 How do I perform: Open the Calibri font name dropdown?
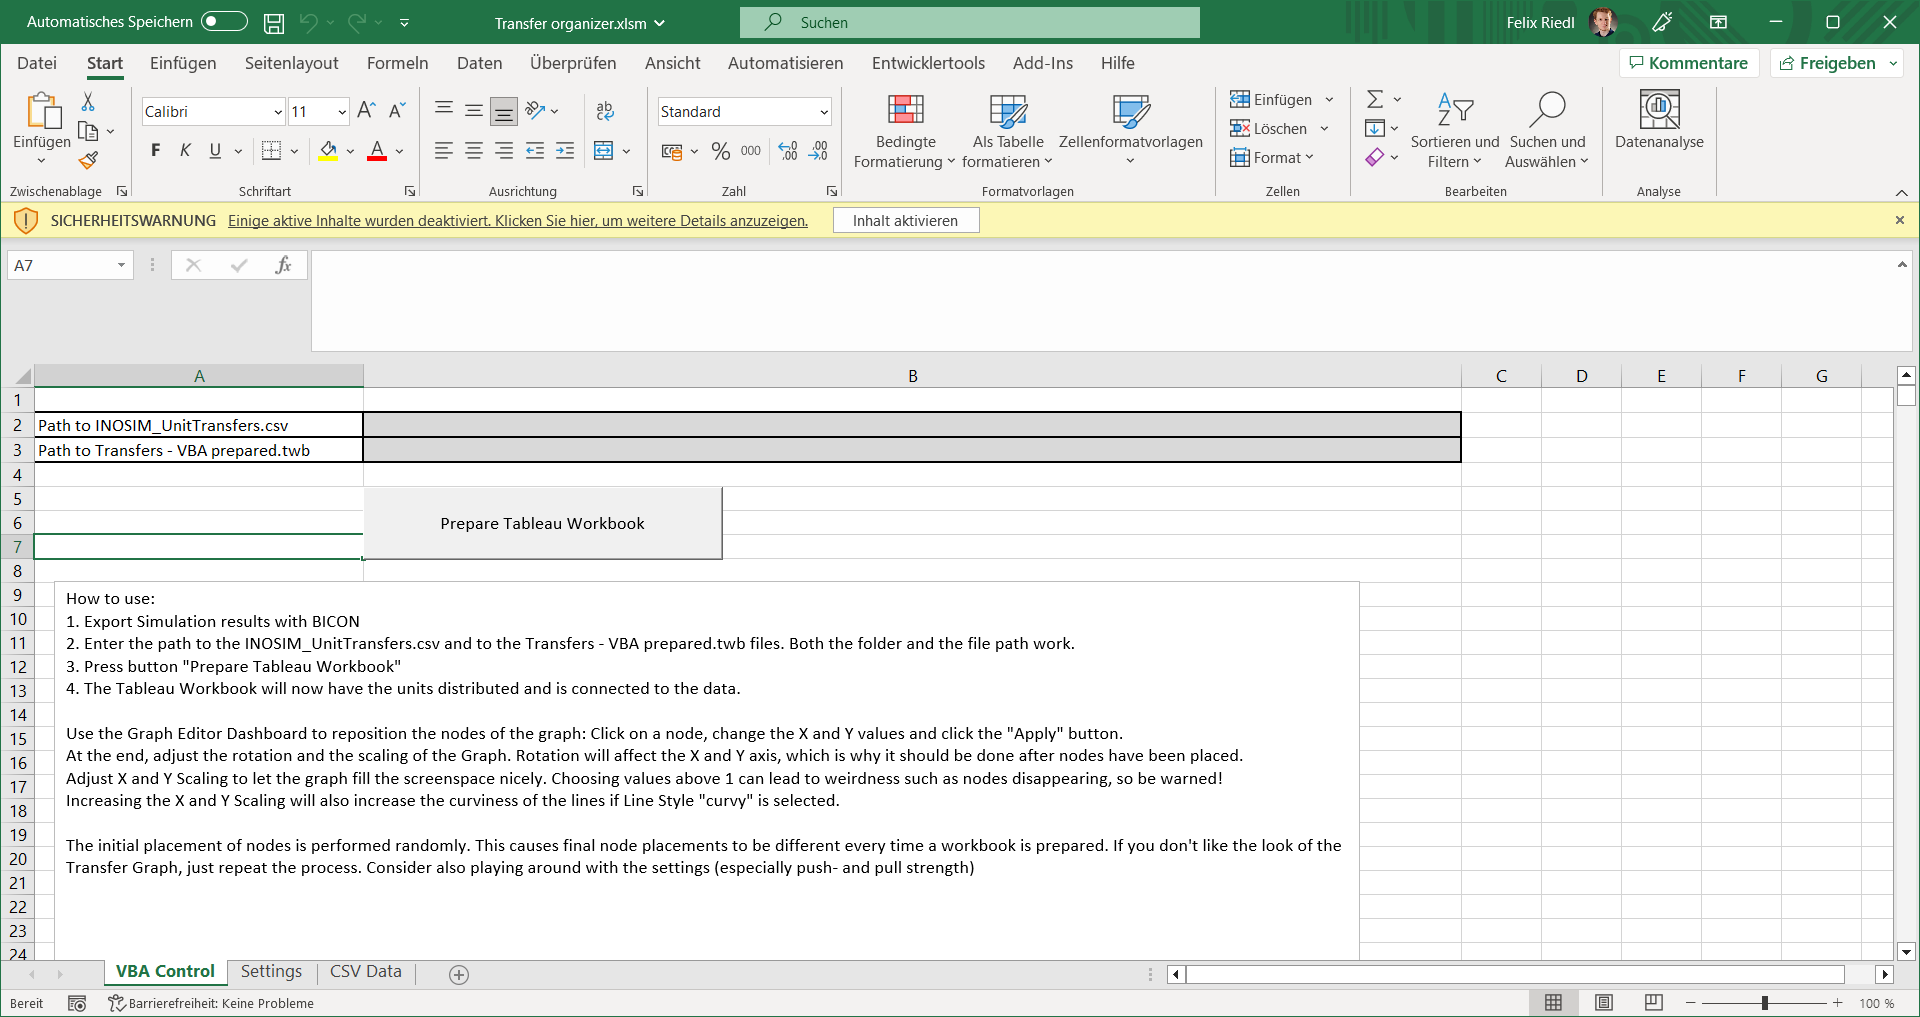[277, 112]
